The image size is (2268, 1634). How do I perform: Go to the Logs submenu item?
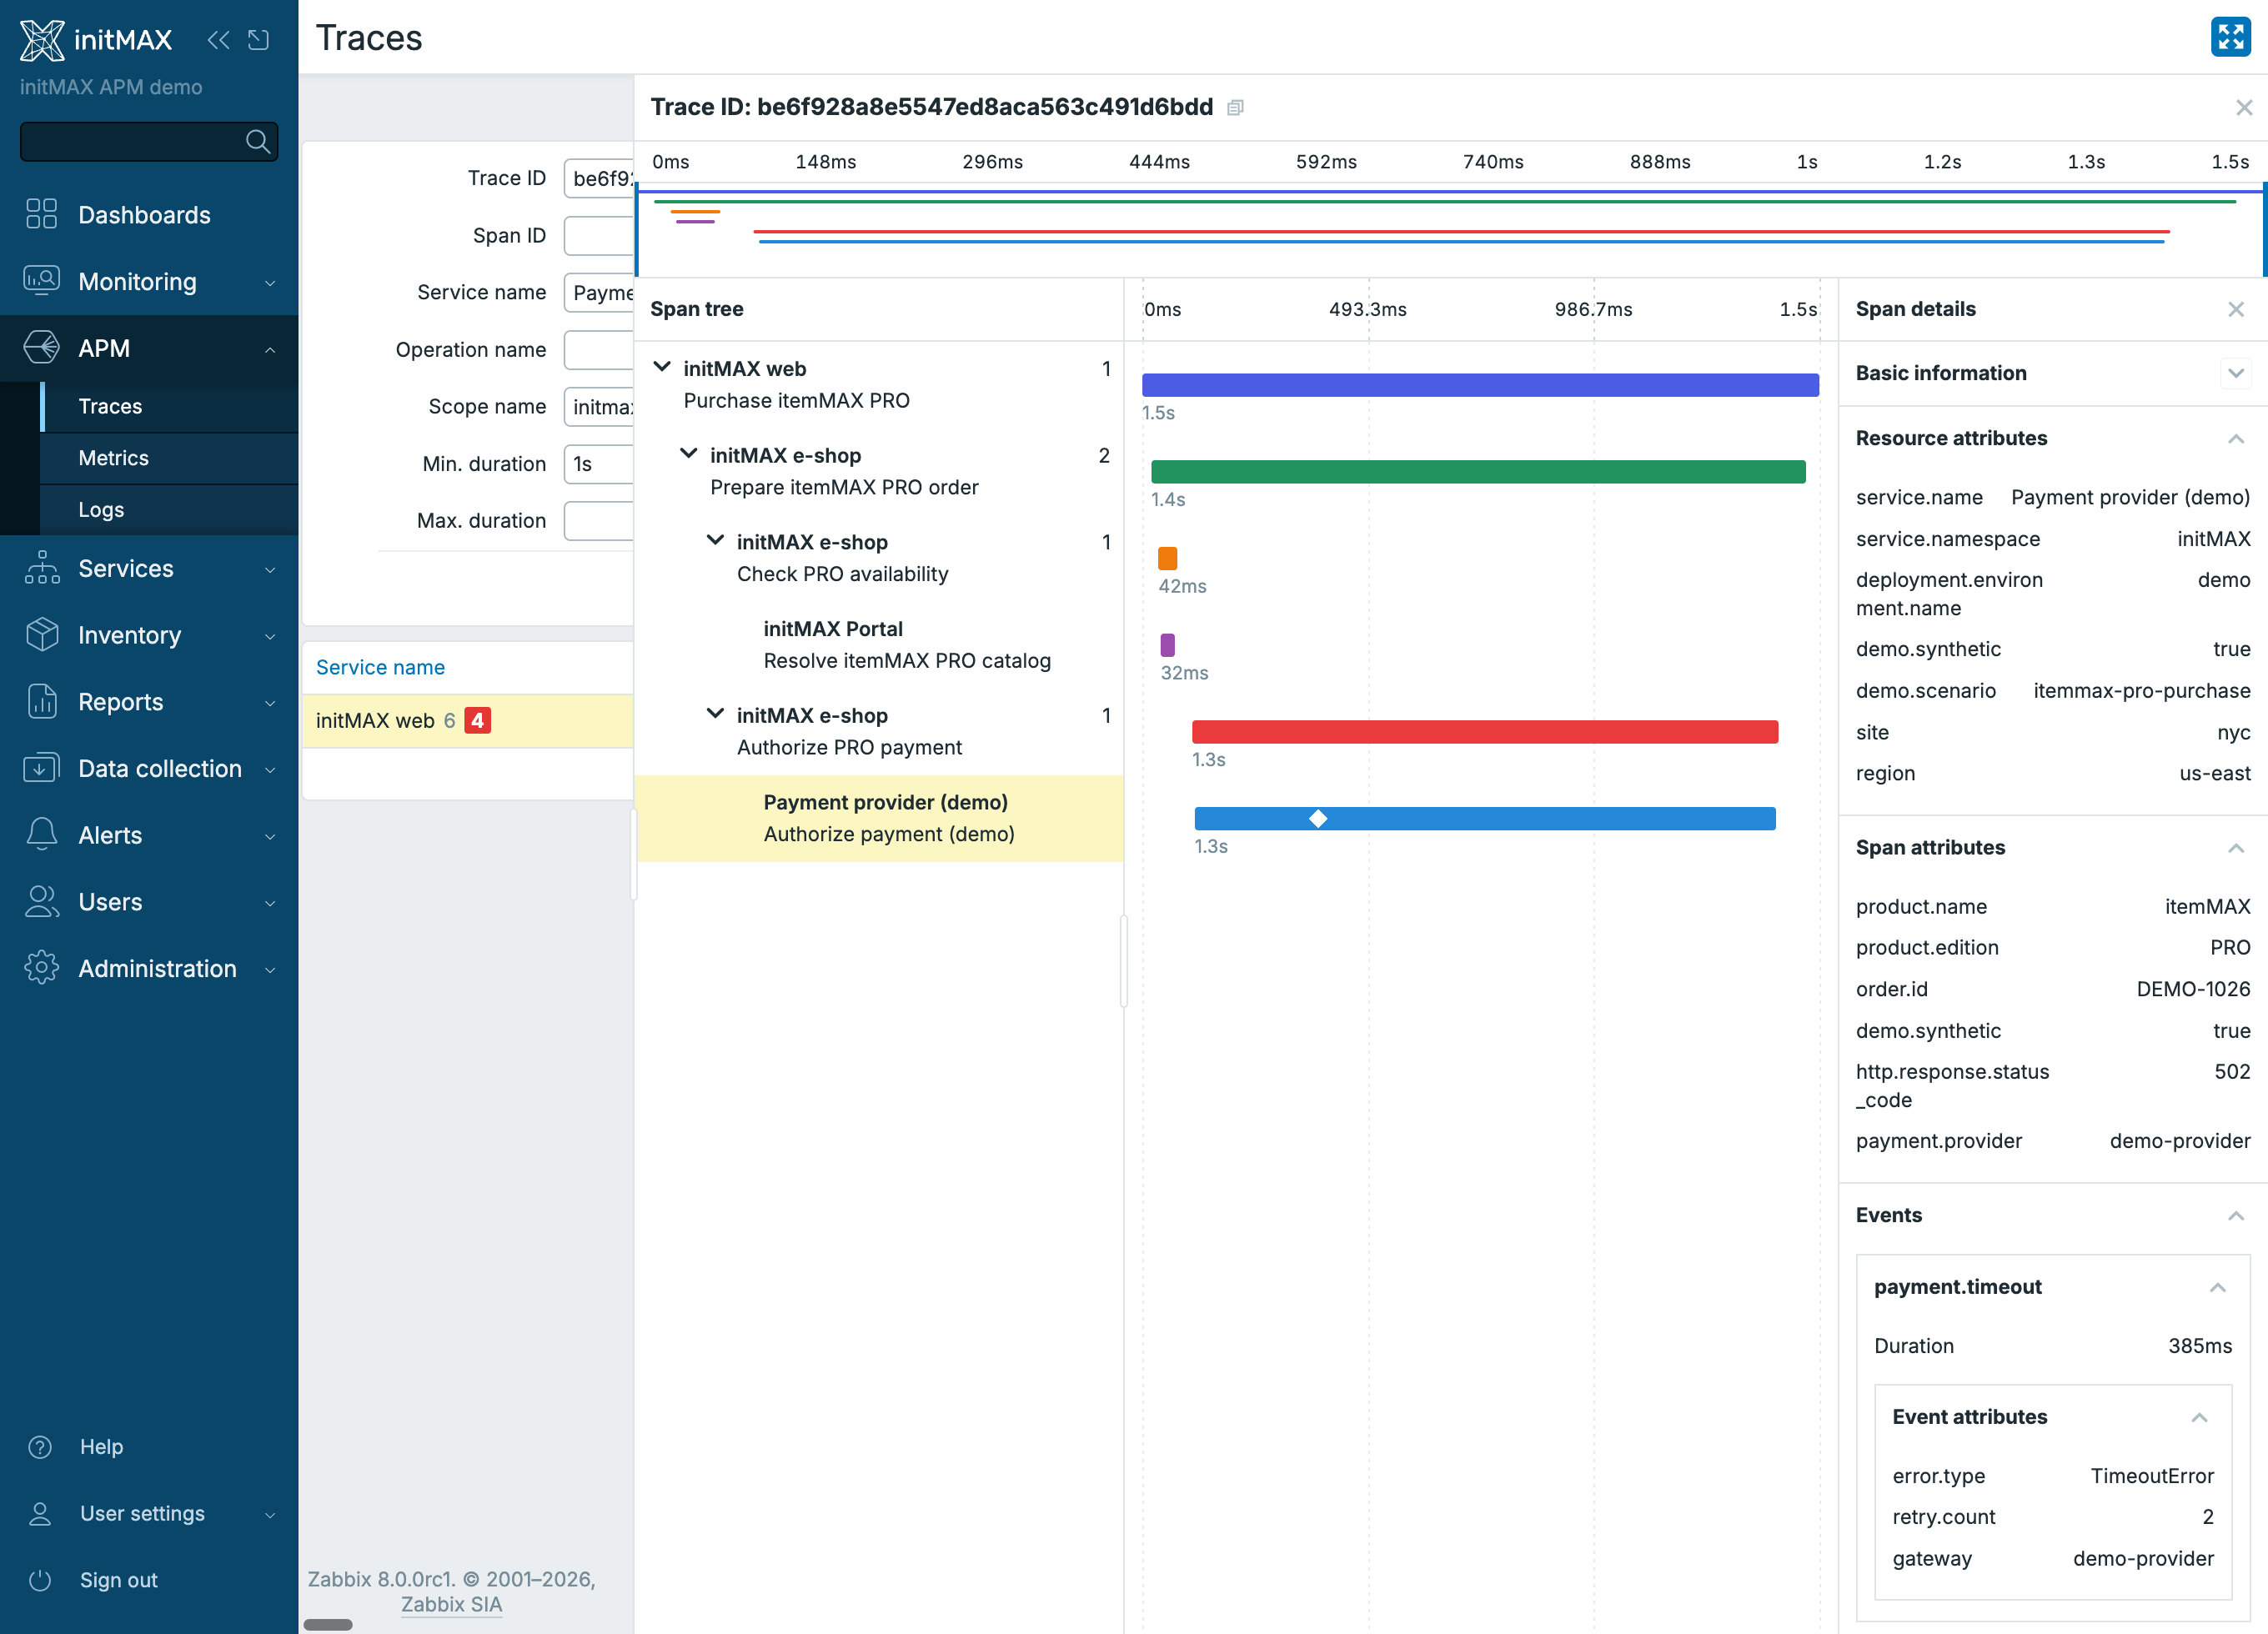coord(169,510)
